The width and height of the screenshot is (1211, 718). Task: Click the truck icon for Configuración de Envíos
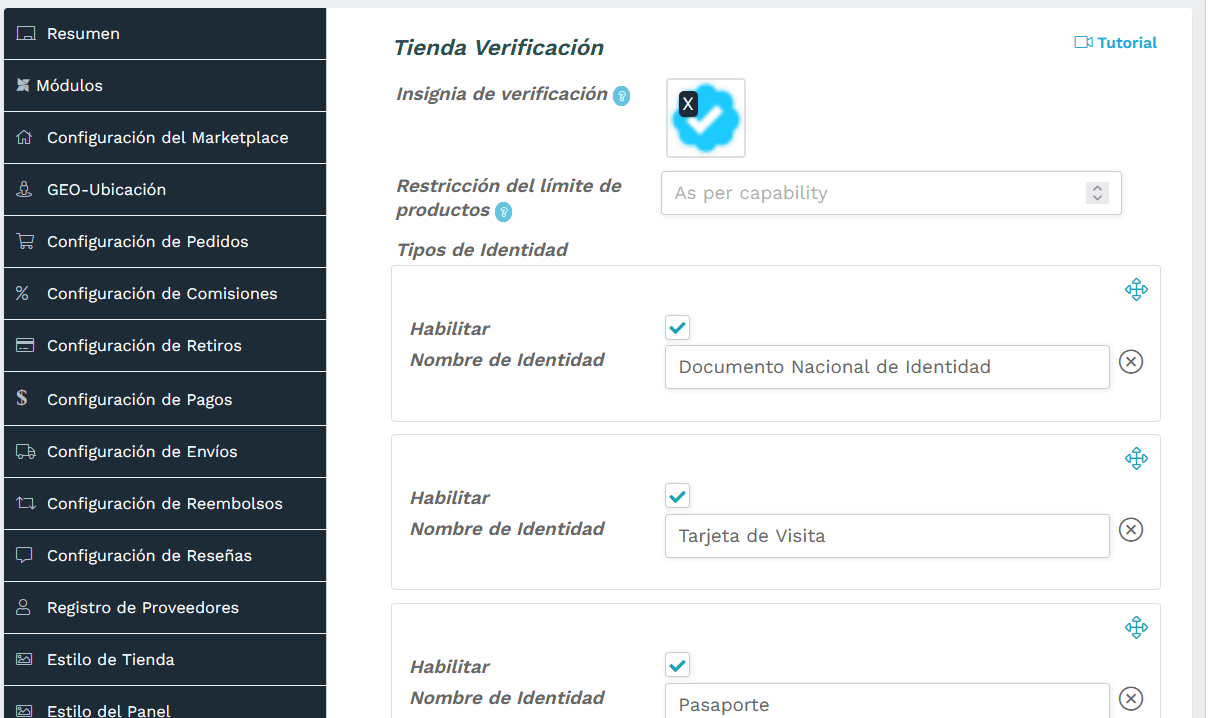pos(23,451)
